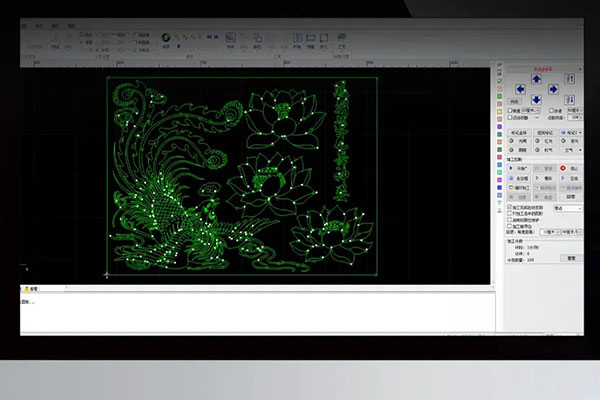Select the orange layer color swatch
The image size is (600, 400).
tap(499, 142)
